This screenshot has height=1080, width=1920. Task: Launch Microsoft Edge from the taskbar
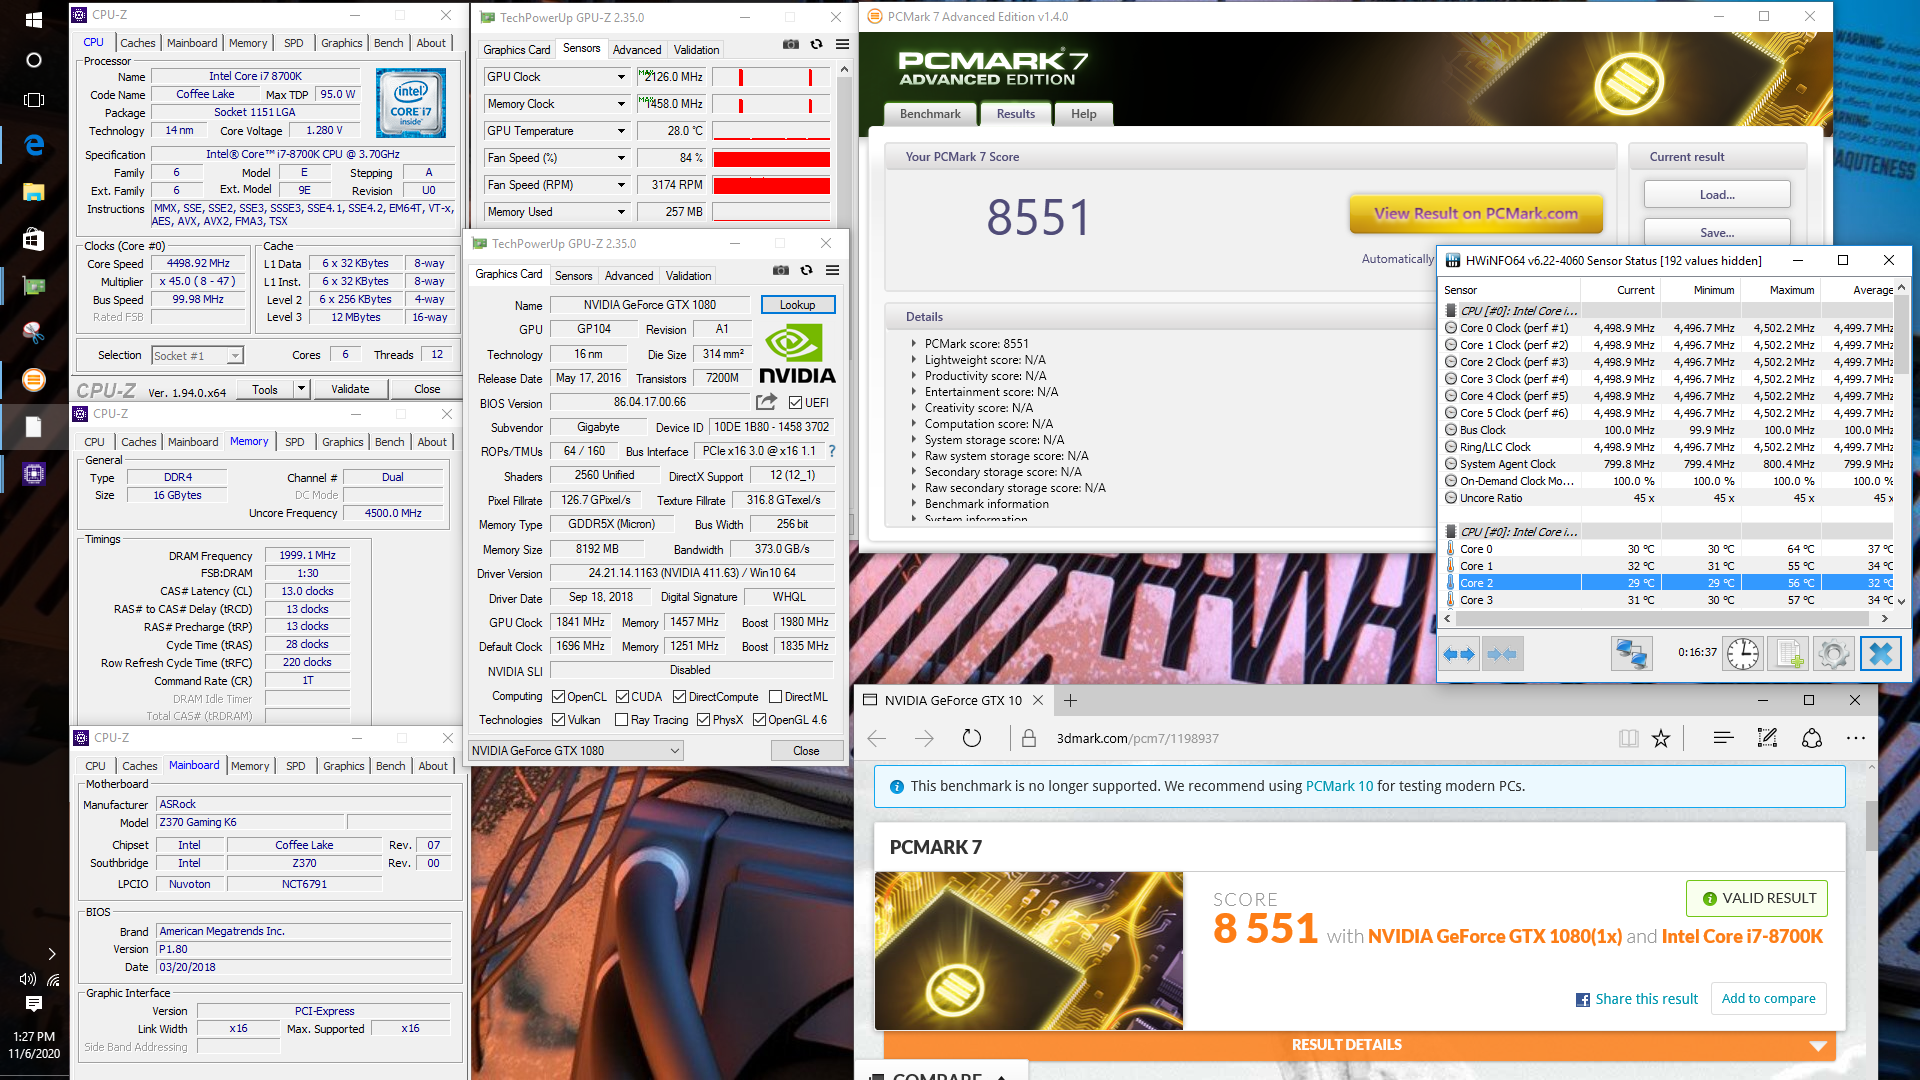tap(33, 145)
